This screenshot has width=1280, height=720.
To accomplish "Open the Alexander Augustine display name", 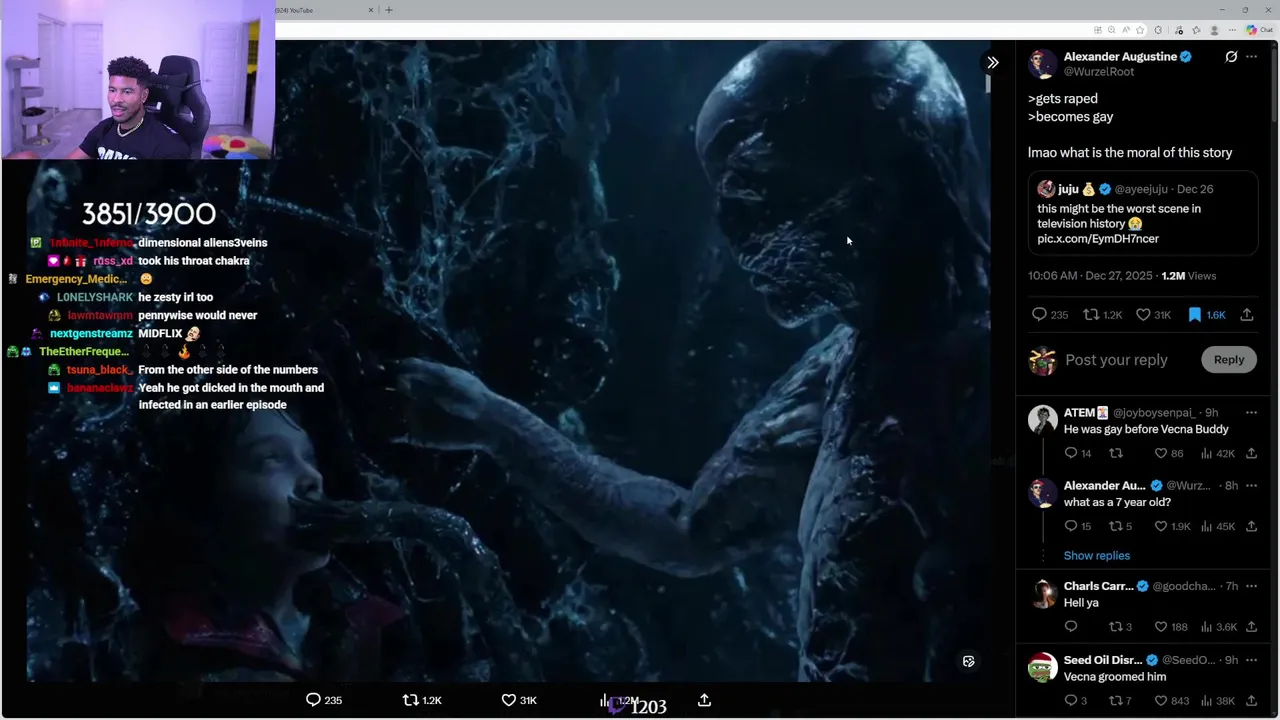I will pyautogui.click(x=1120, y=57).
